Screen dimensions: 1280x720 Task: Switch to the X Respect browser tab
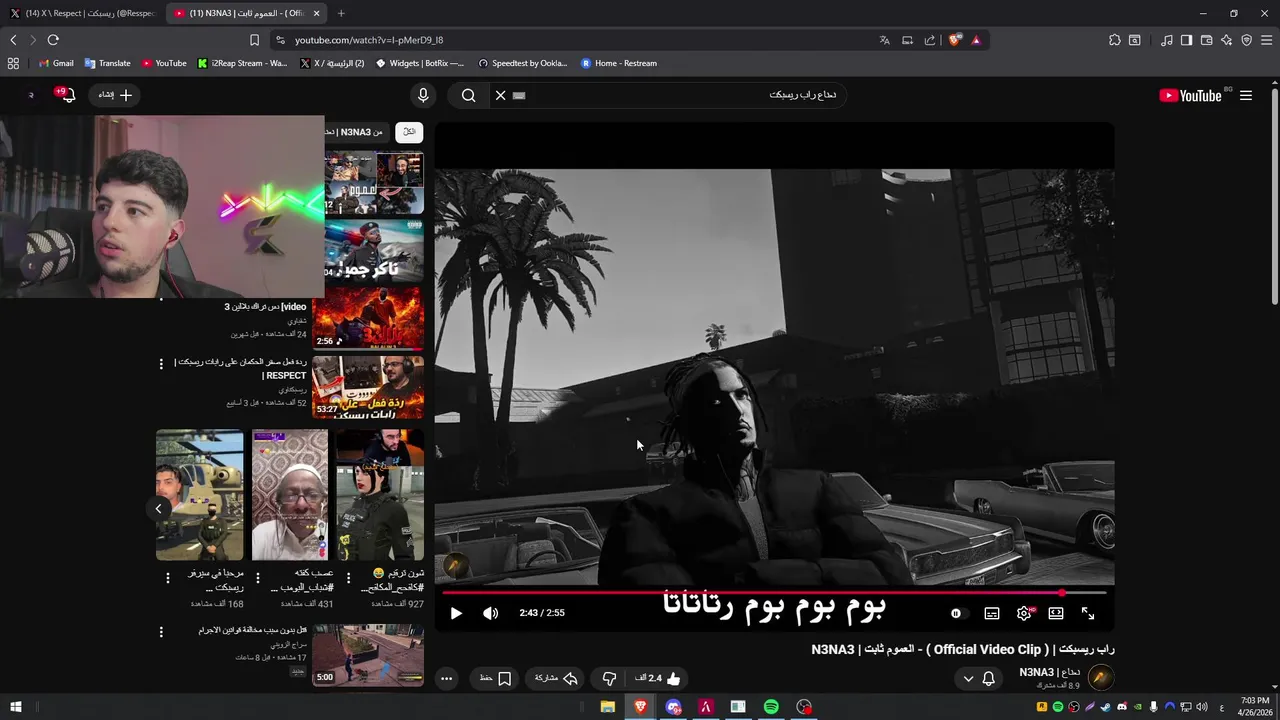pos(82,13)
